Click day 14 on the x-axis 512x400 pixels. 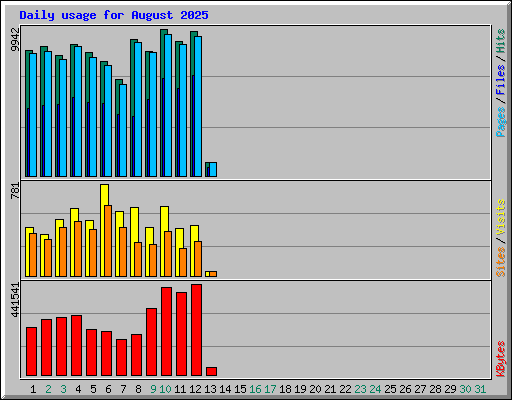(225, 389)
